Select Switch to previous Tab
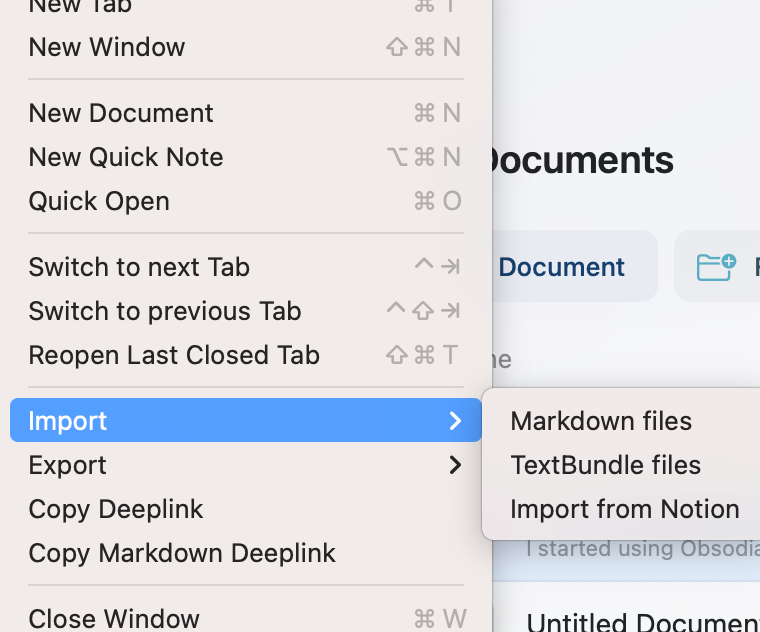Image resolution: width=760 pixels, height=632 pixels. tap(165, 311)
